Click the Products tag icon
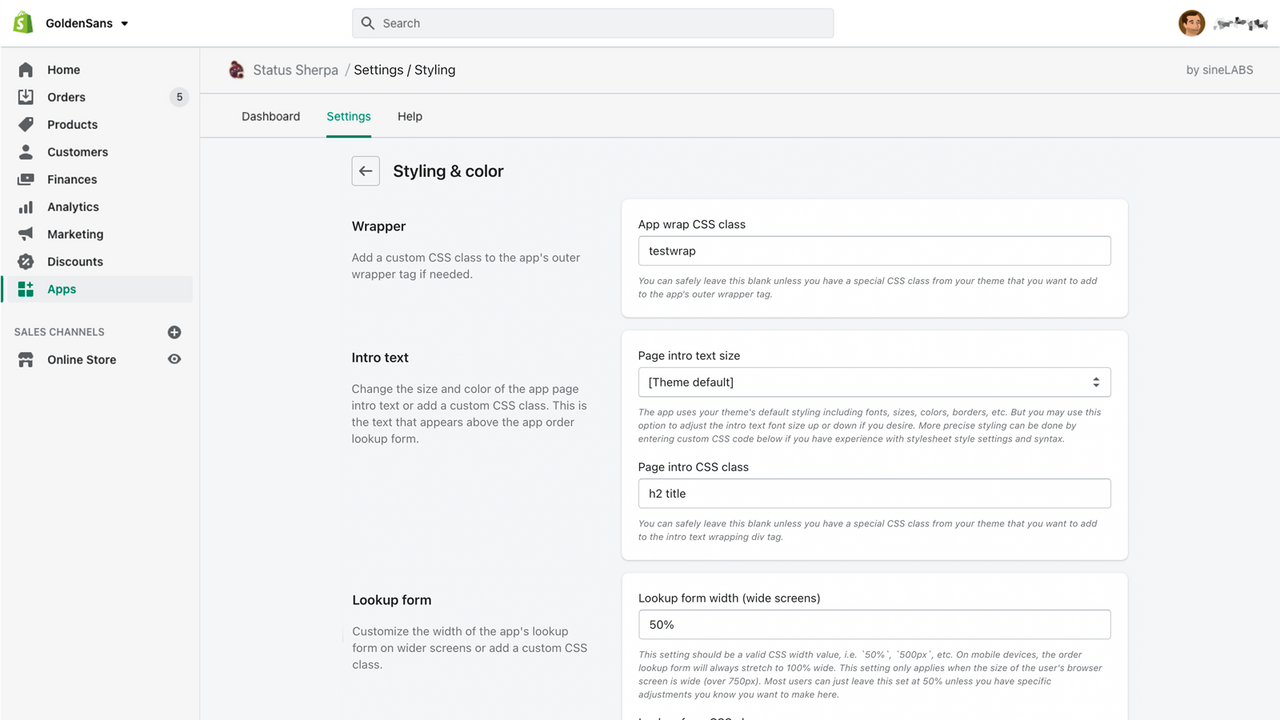1280x720 pixels. click(x=25, y=124)
